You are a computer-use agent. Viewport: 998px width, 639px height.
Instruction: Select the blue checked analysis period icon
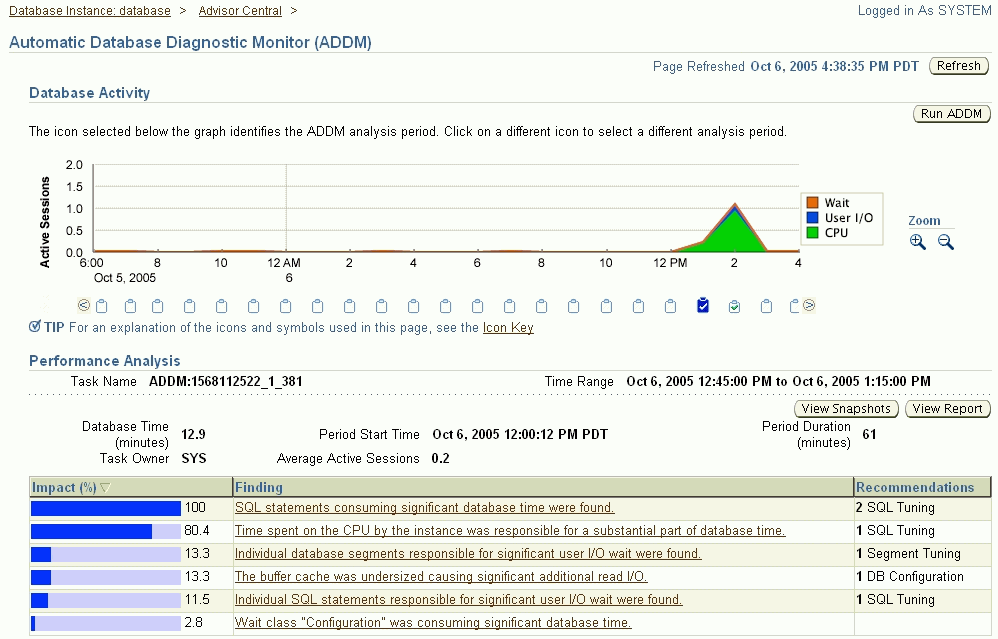tap(702, 306)
